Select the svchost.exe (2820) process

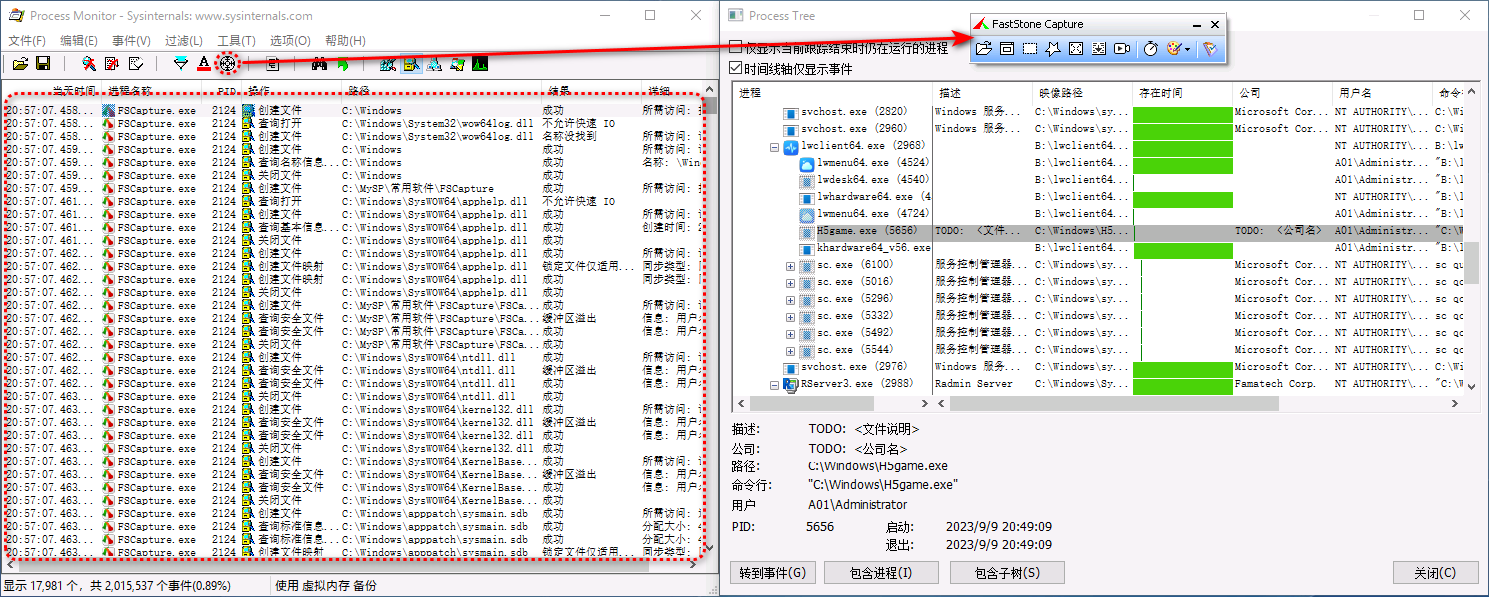click(854, 112)
